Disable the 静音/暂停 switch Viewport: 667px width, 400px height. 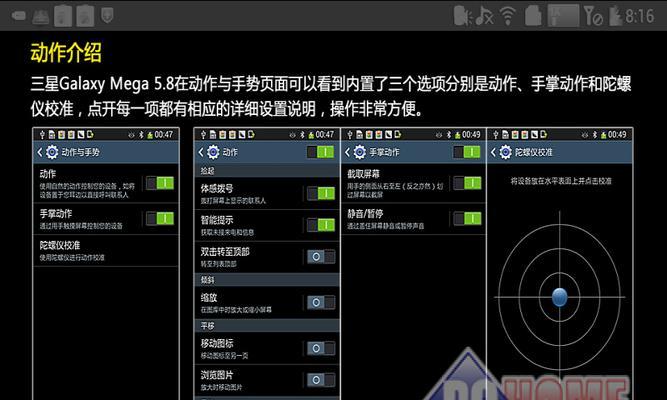(467, 219)
